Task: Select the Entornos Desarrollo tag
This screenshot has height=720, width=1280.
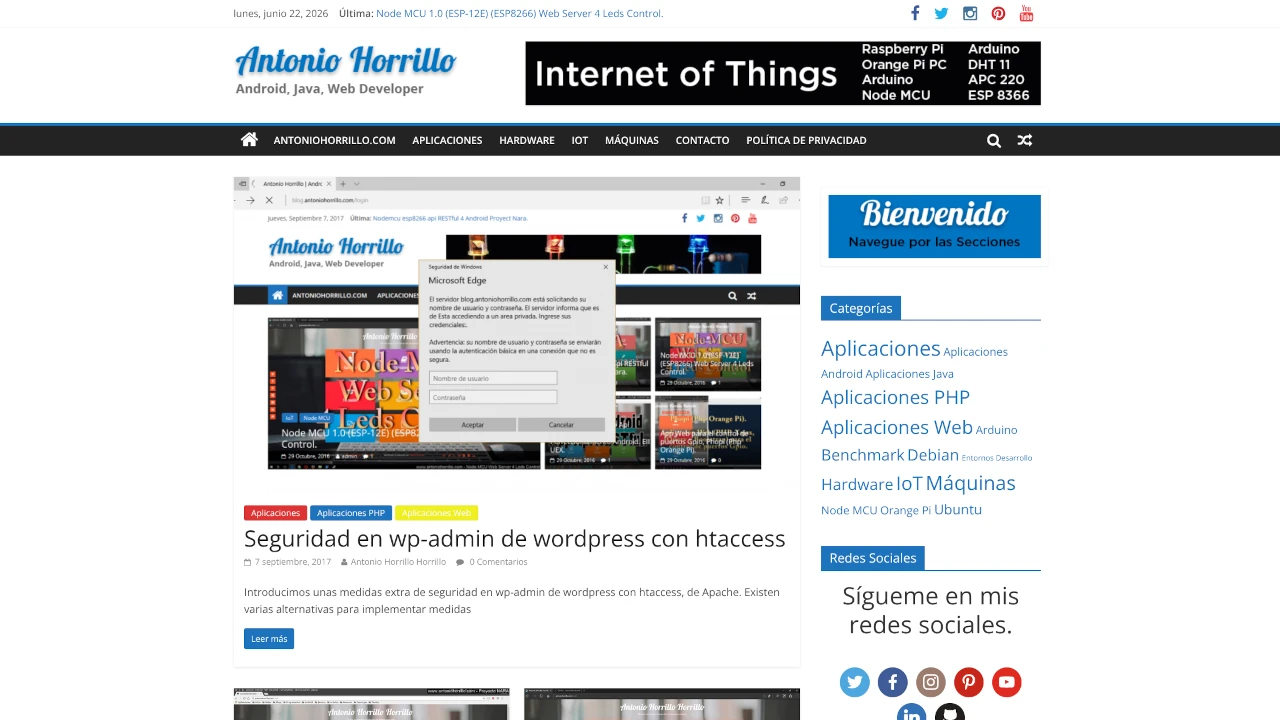Action: pos(997,458)
